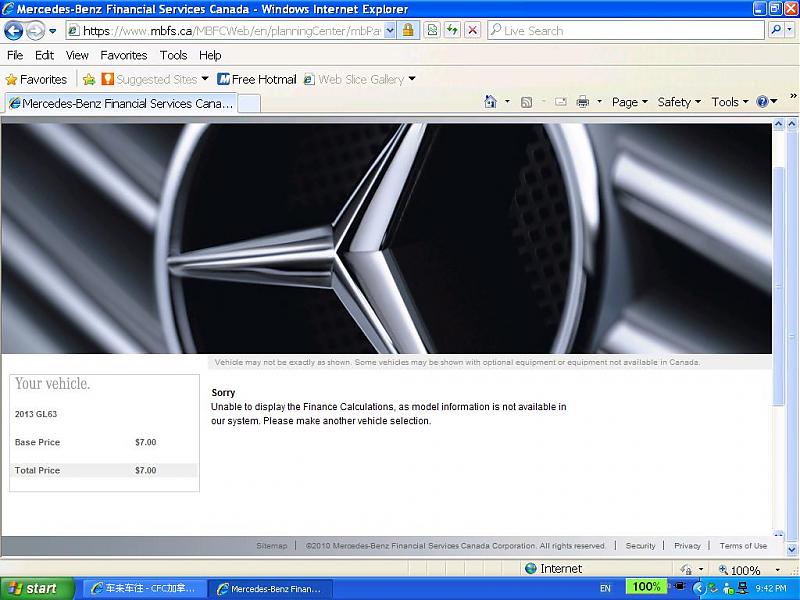800x600 pixels.
Task: Open the Free Hotmail favorites link
Action: (x=257, y=80)
